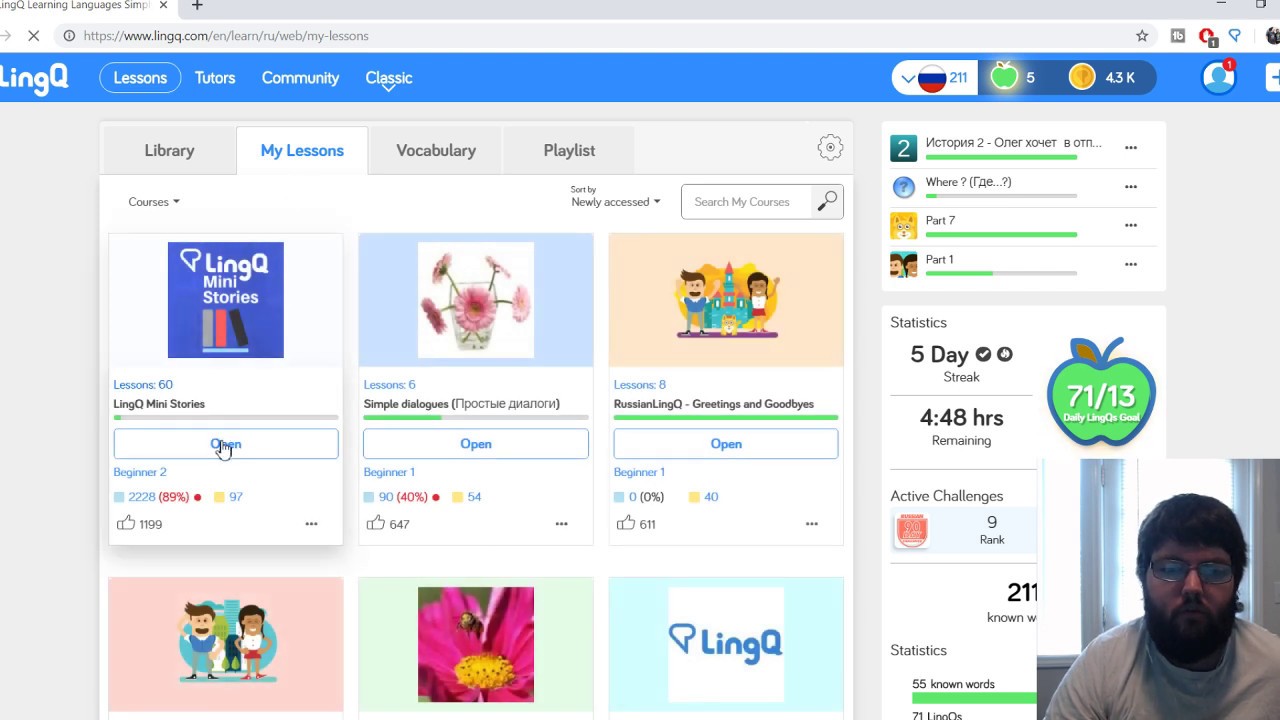Open a new browser tab
Viewport: 1280px width, 720px height.
pos(197,6)
